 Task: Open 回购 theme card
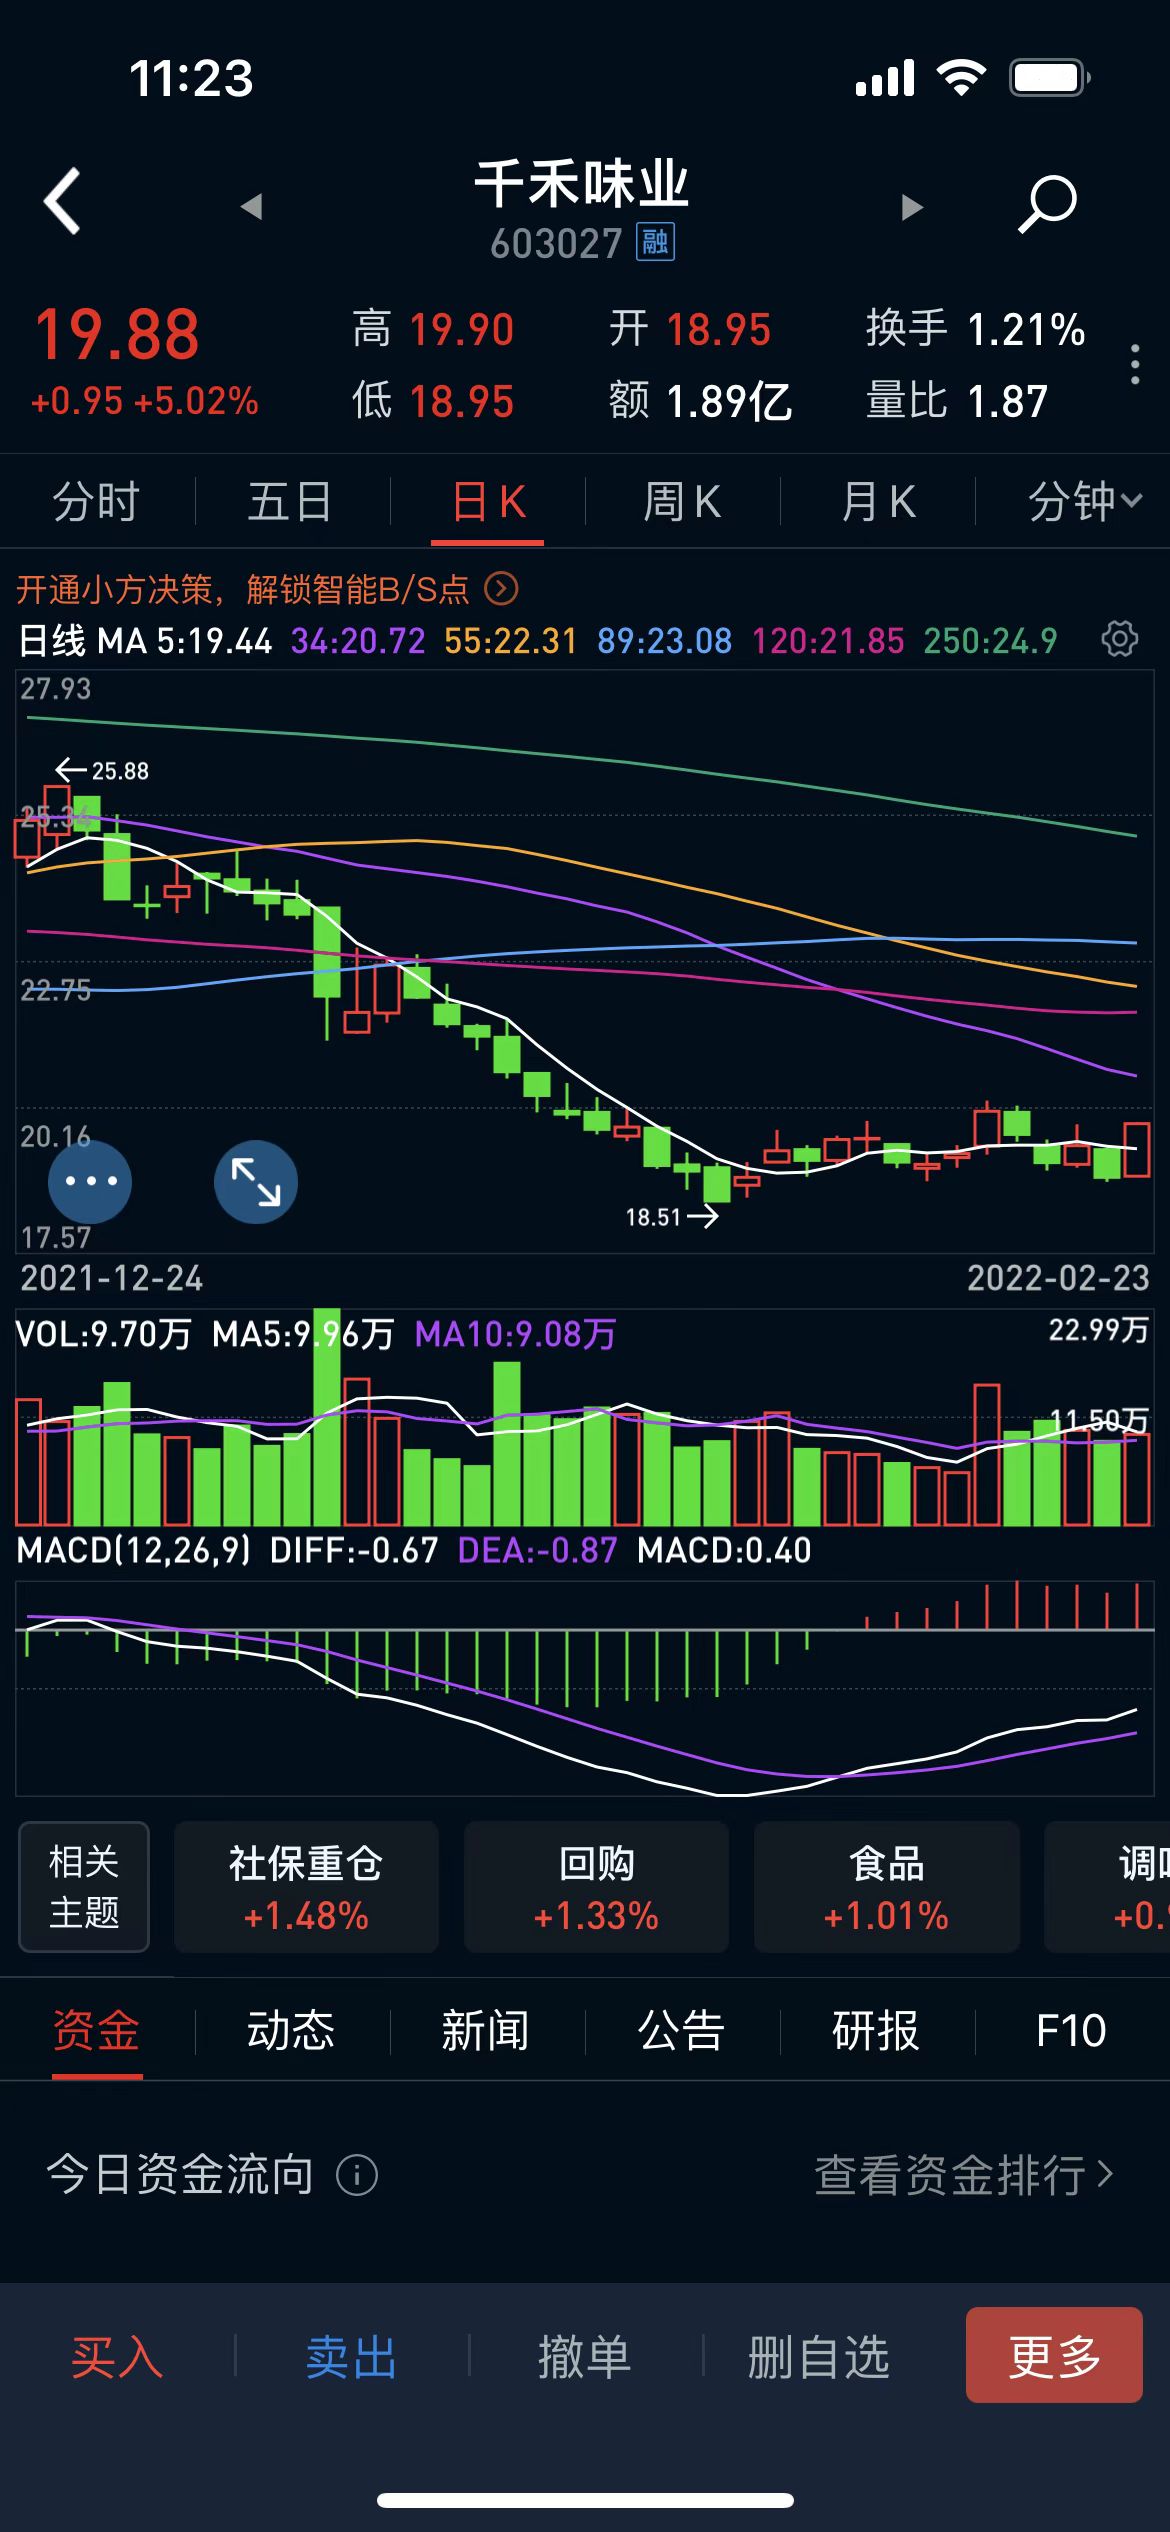click(596, 1886)
